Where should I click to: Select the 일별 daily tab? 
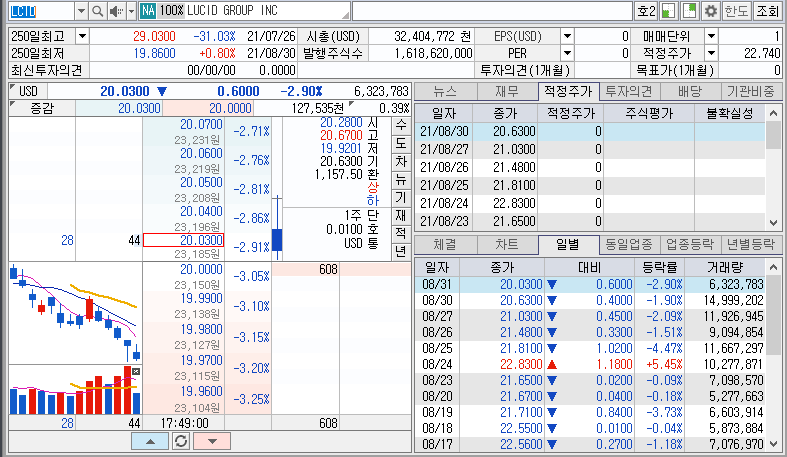pos(568,244)
